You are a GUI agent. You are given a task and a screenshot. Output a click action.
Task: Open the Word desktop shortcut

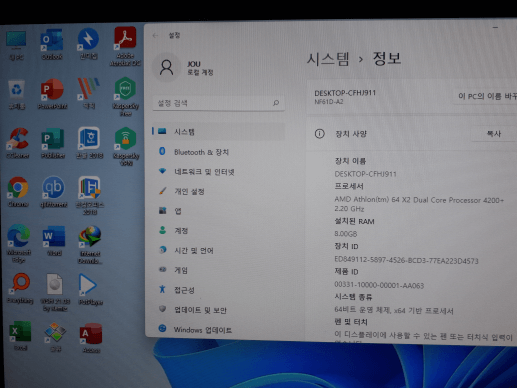coord(54,241)
